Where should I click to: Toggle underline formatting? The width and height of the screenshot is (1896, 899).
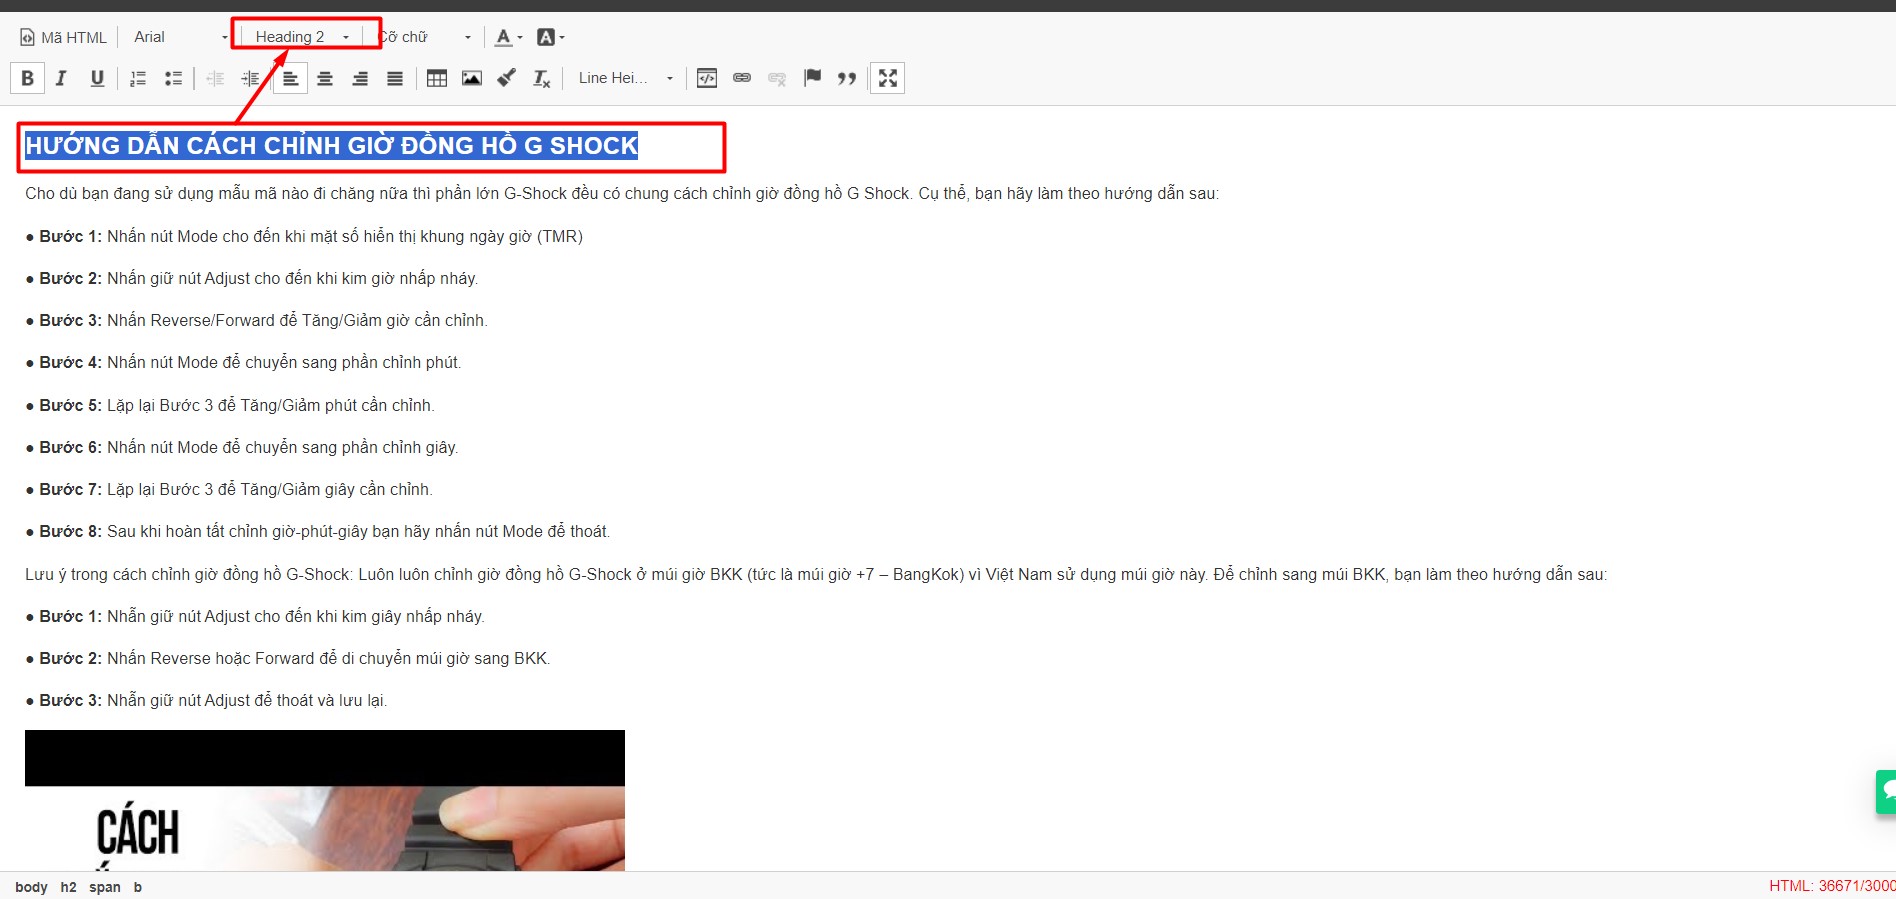point(97,78)
